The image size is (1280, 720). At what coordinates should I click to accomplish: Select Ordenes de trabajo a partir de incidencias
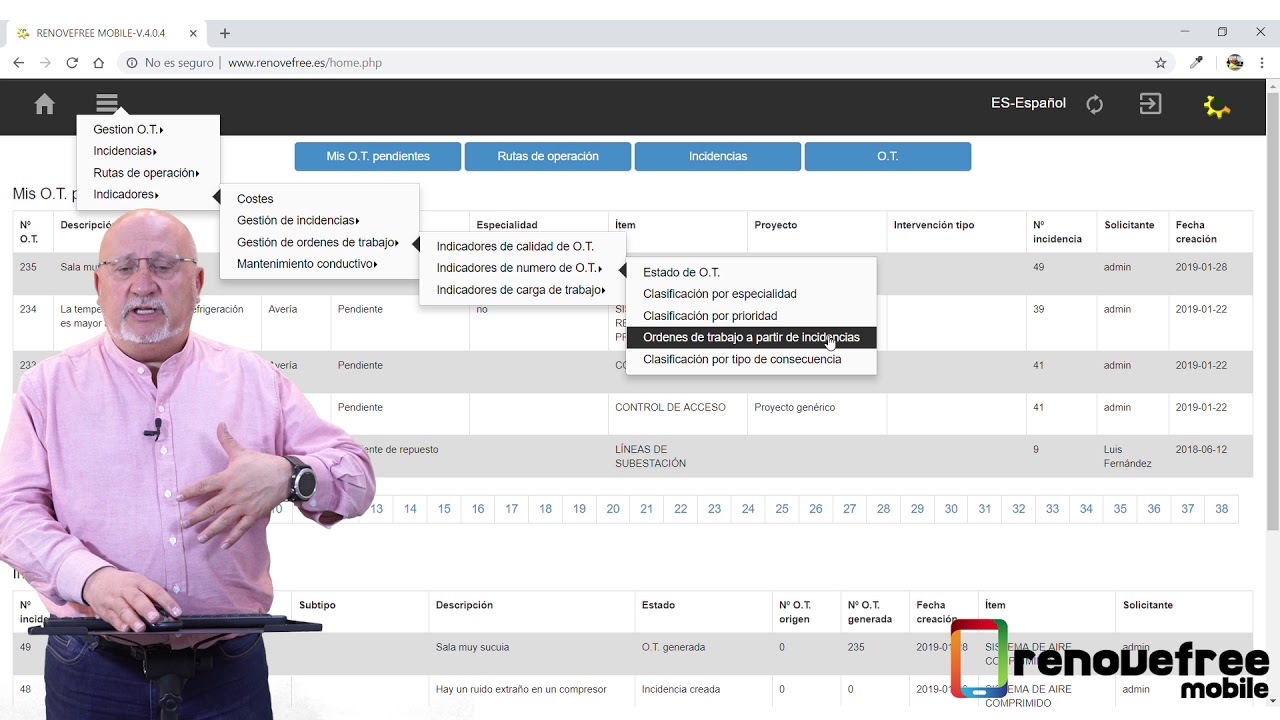click(751, 338)
